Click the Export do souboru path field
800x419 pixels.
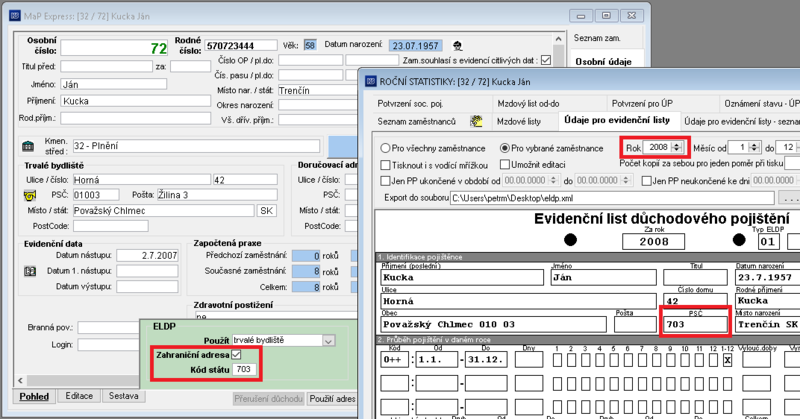[612, 198]
